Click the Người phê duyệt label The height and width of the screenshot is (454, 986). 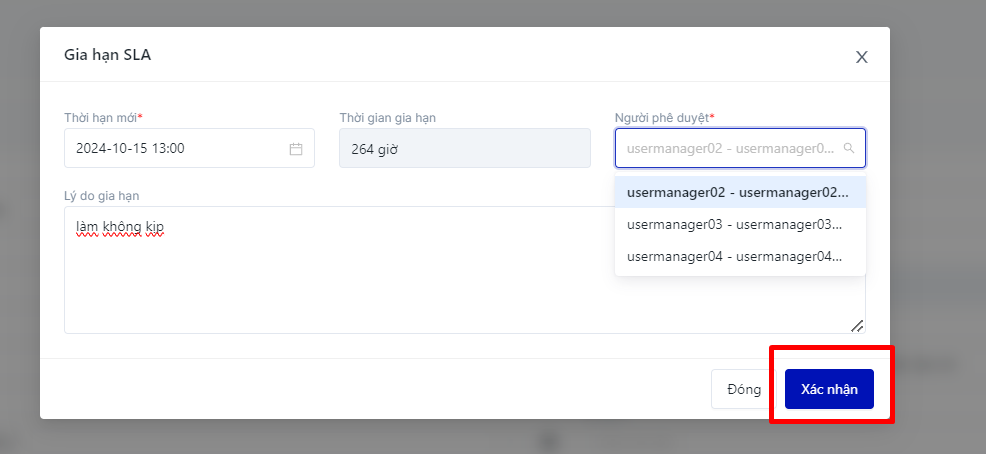click(662, 118)
